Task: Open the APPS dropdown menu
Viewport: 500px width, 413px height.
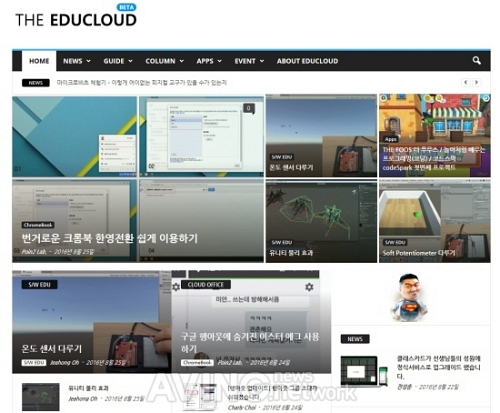Action: pos(209,61)
